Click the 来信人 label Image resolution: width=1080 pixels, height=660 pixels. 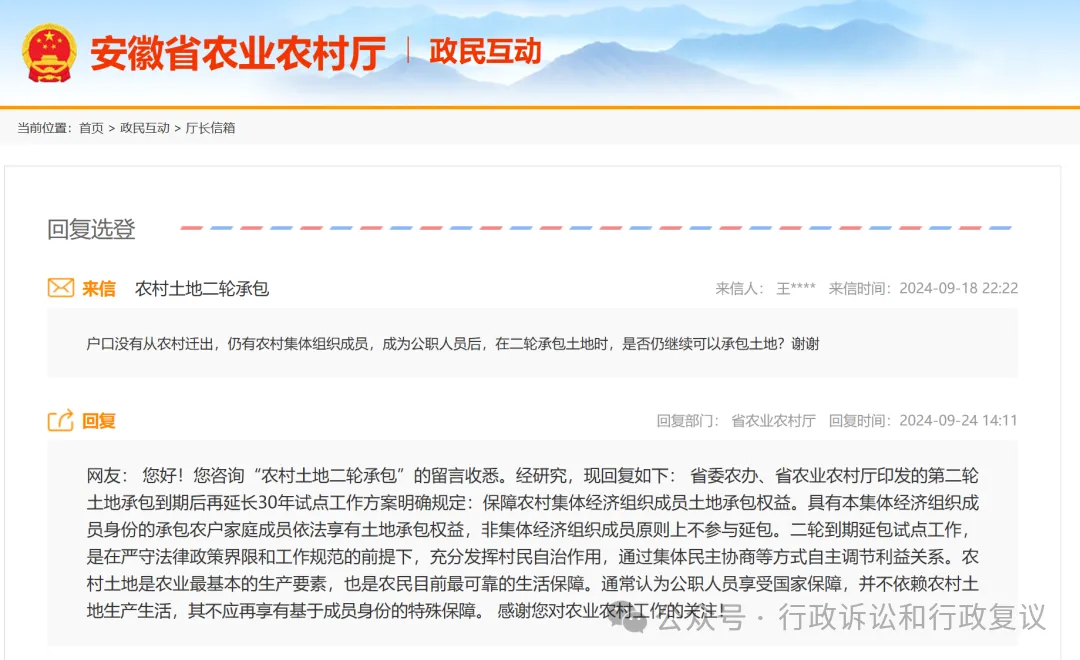point(739,288)
